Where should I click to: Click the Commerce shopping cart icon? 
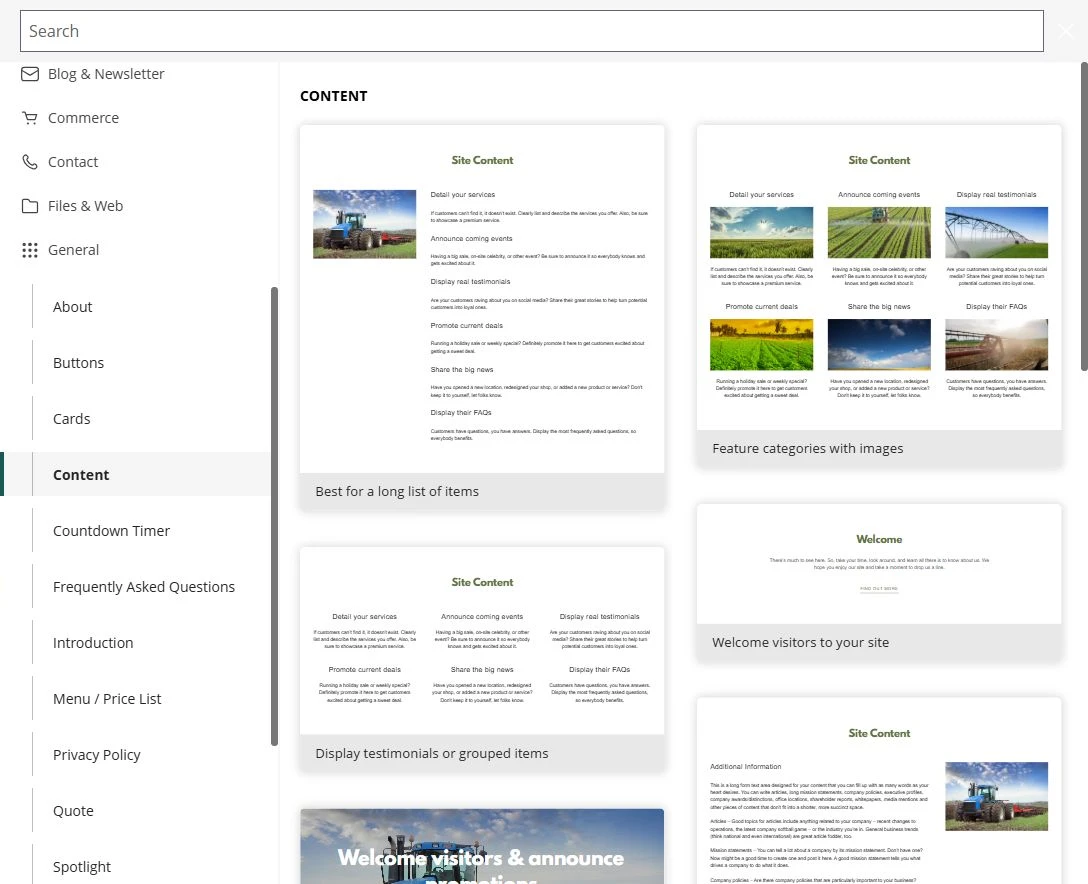[x=30, y=118]
